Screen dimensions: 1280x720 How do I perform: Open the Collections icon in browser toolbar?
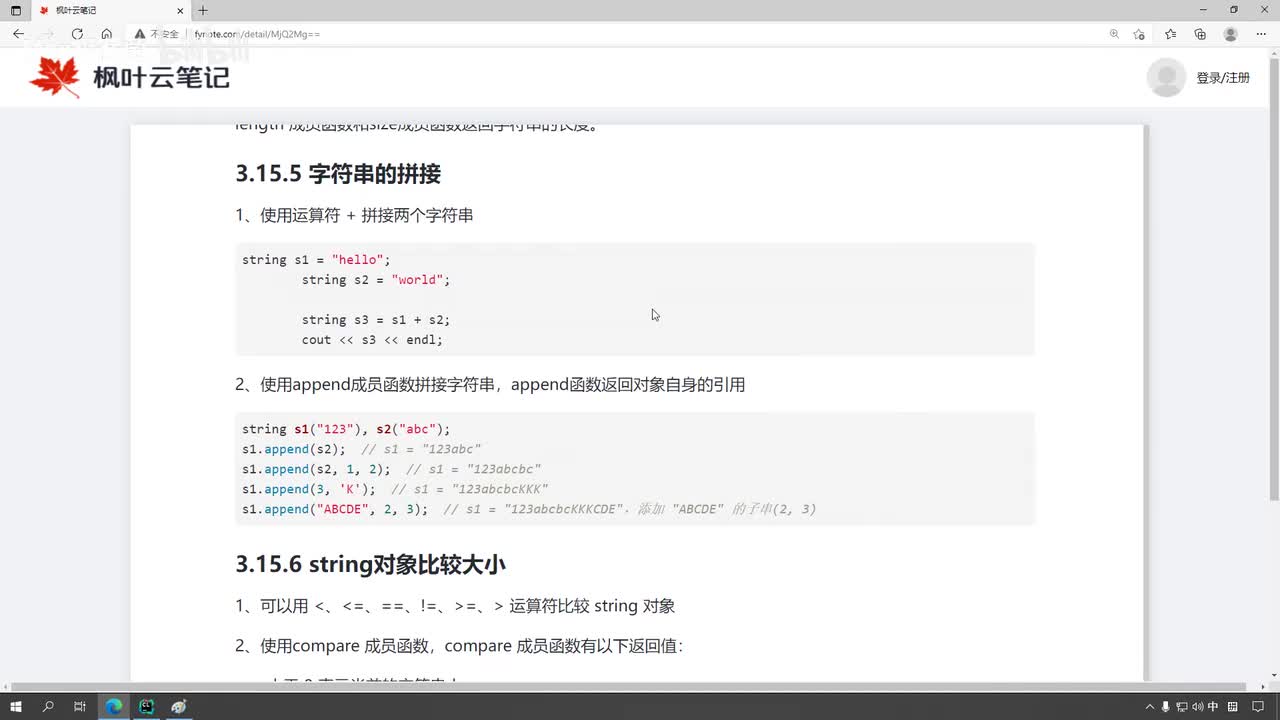[x=1200, y=34]
